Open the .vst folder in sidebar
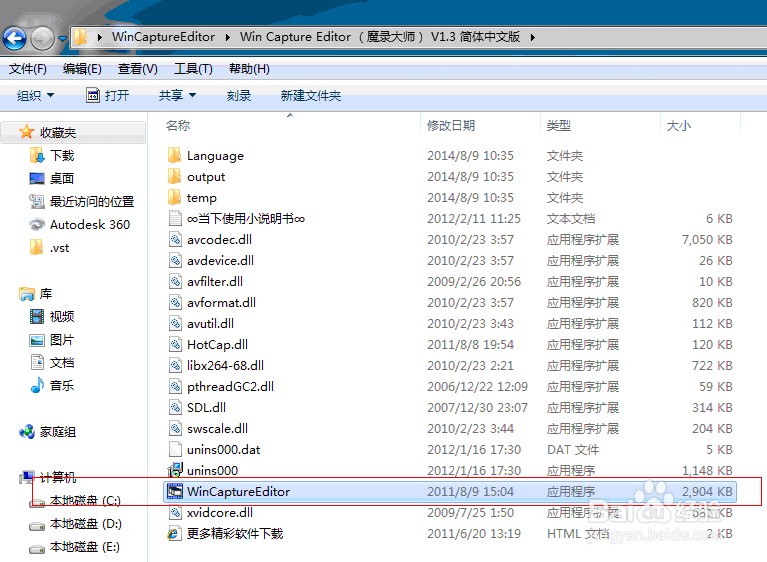The height and width of the screenshot is (562, 767). pyautogui.click(x=49, y=247)
